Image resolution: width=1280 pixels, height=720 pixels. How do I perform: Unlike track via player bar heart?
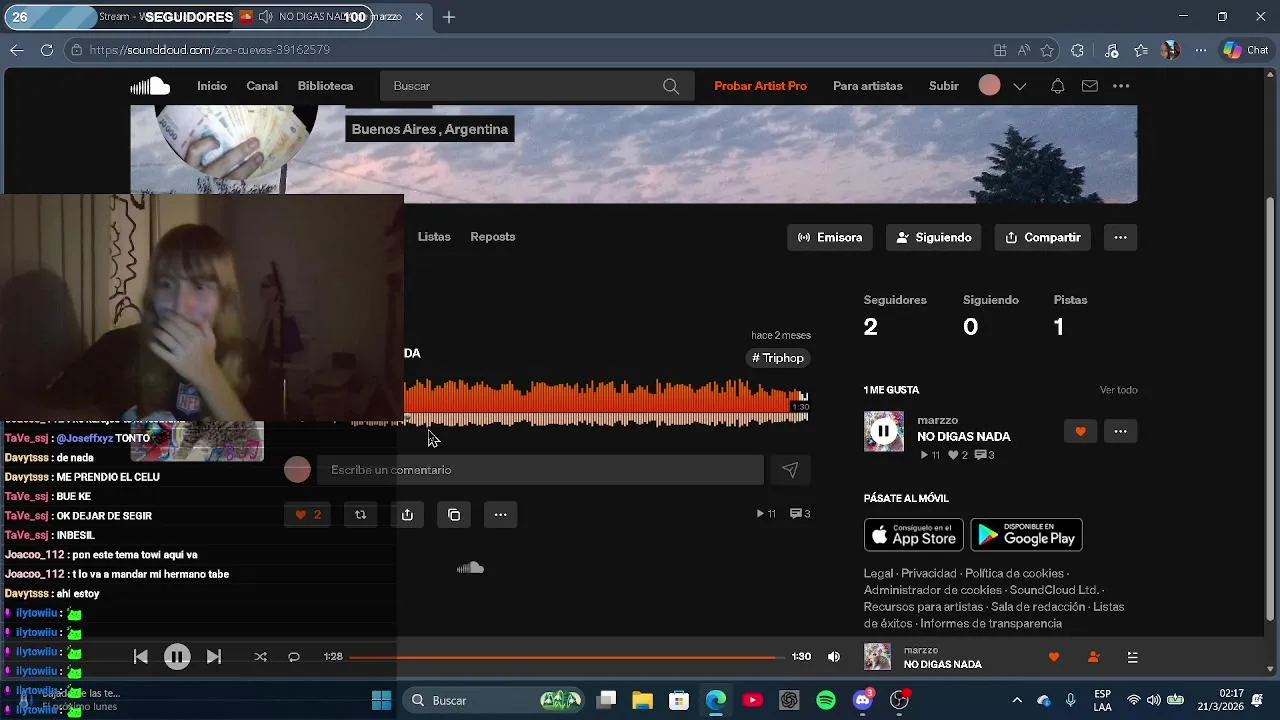tap(1053, 657)
